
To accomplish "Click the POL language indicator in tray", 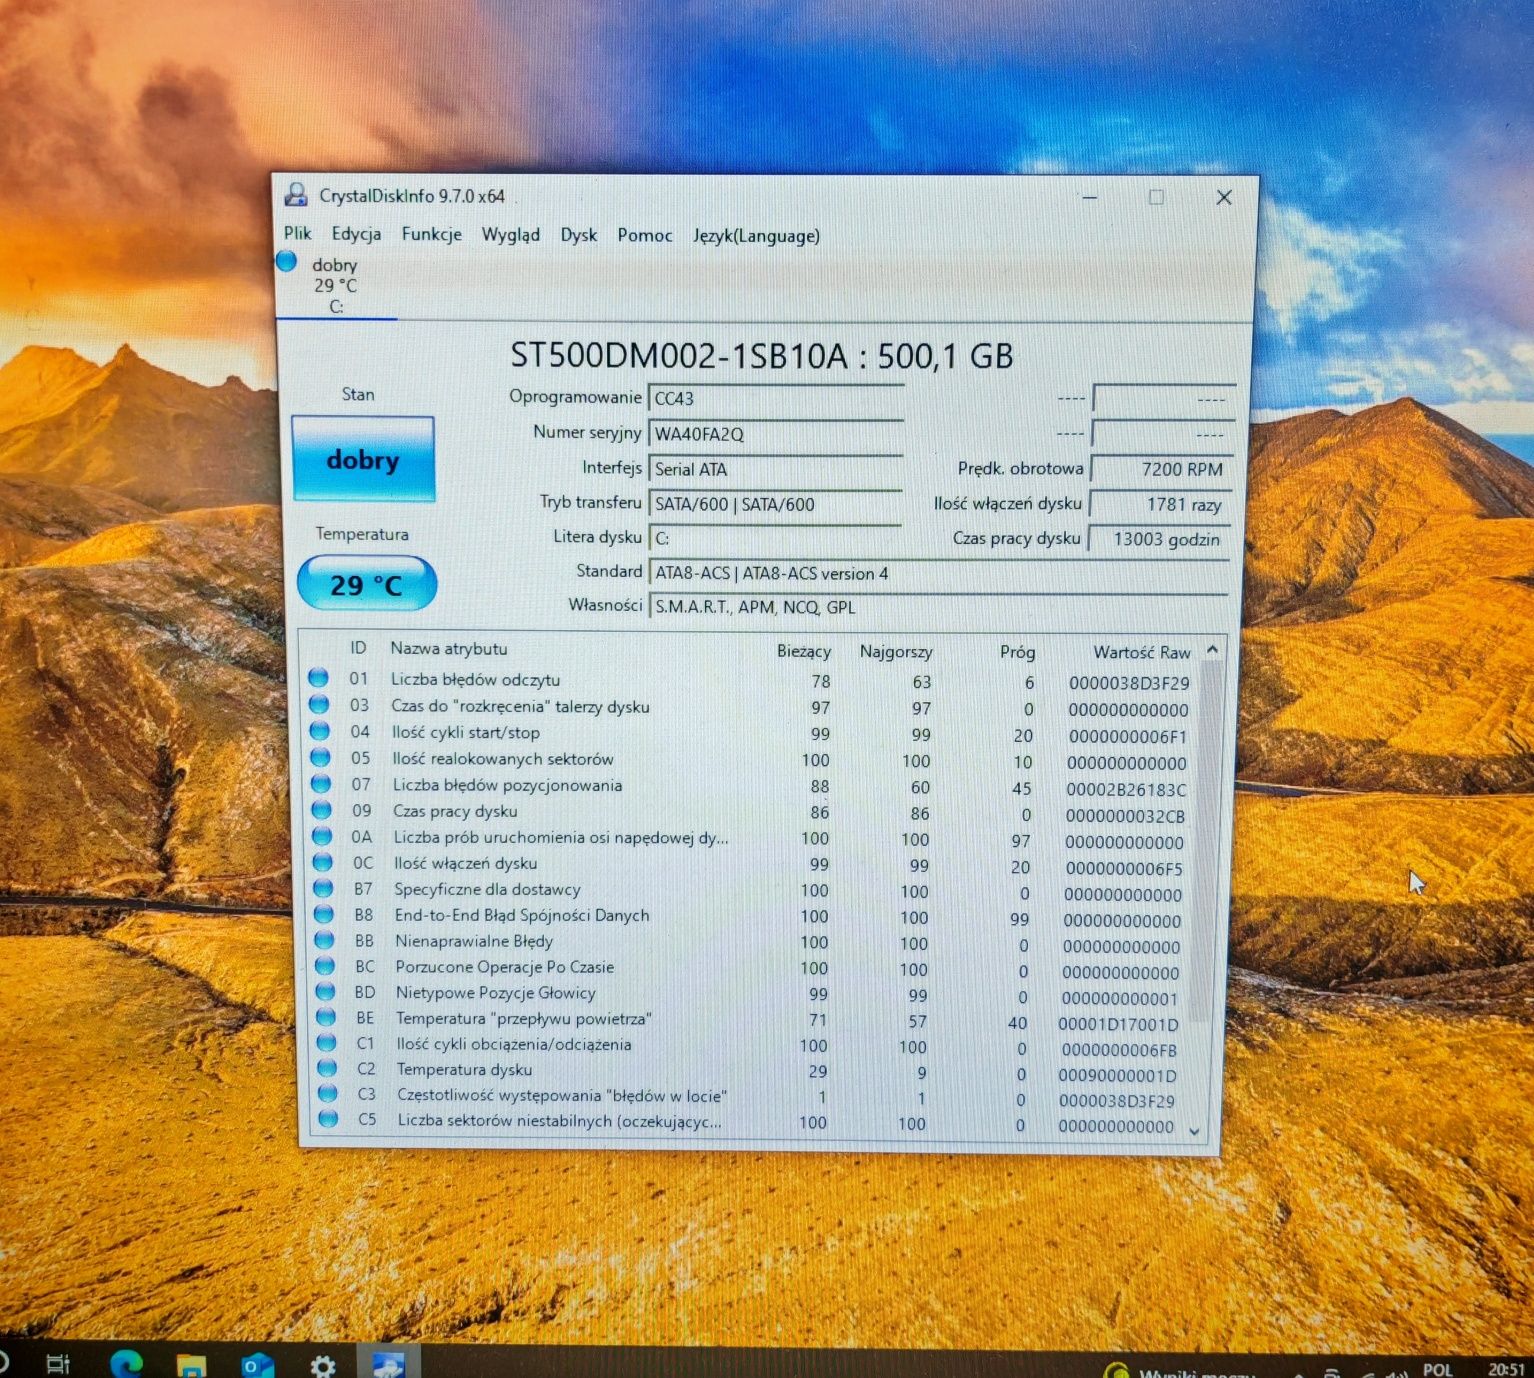I will click(x=1437, y=1370).
